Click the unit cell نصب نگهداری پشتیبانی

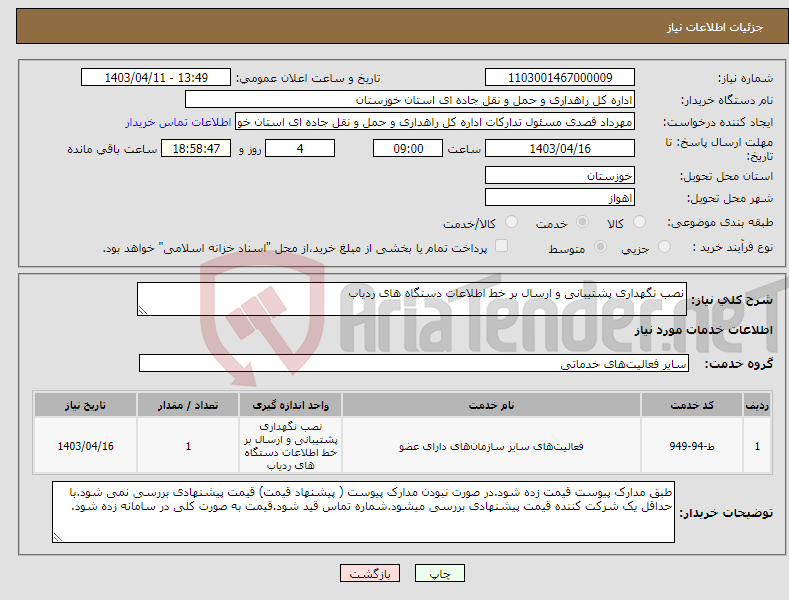[290, 446]
